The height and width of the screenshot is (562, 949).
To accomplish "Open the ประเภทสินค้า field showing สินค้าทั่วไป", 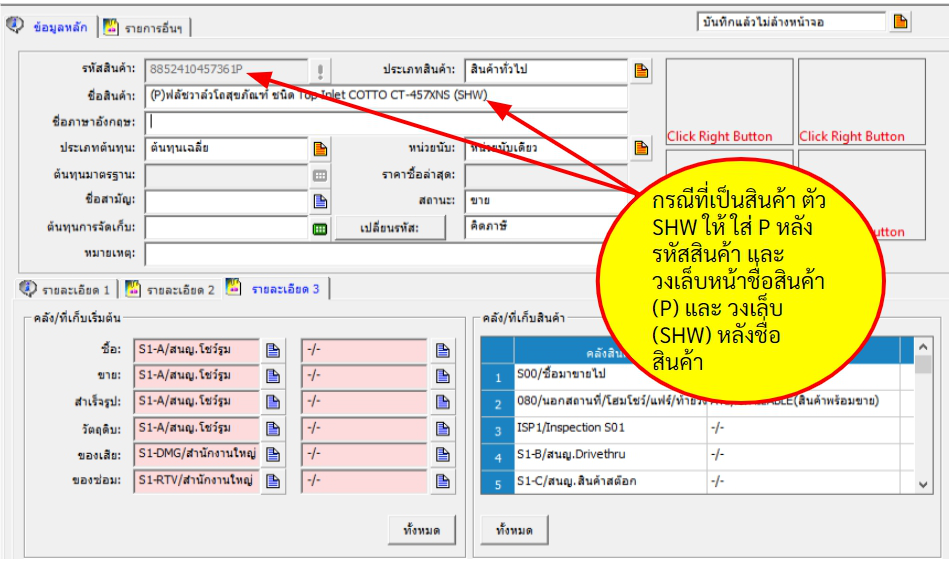I will (546, 70).
